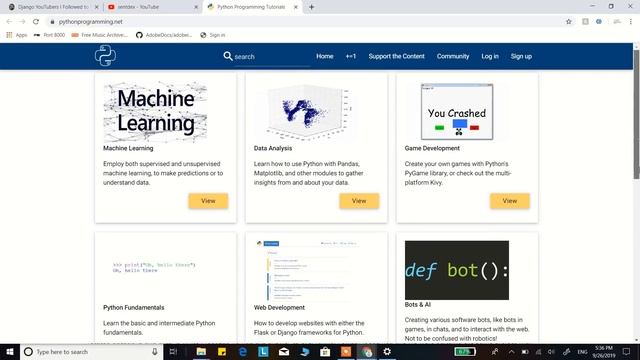Click the search magnifier icon in the navbar
Screen dimensions: 640x360
point(228,56)
